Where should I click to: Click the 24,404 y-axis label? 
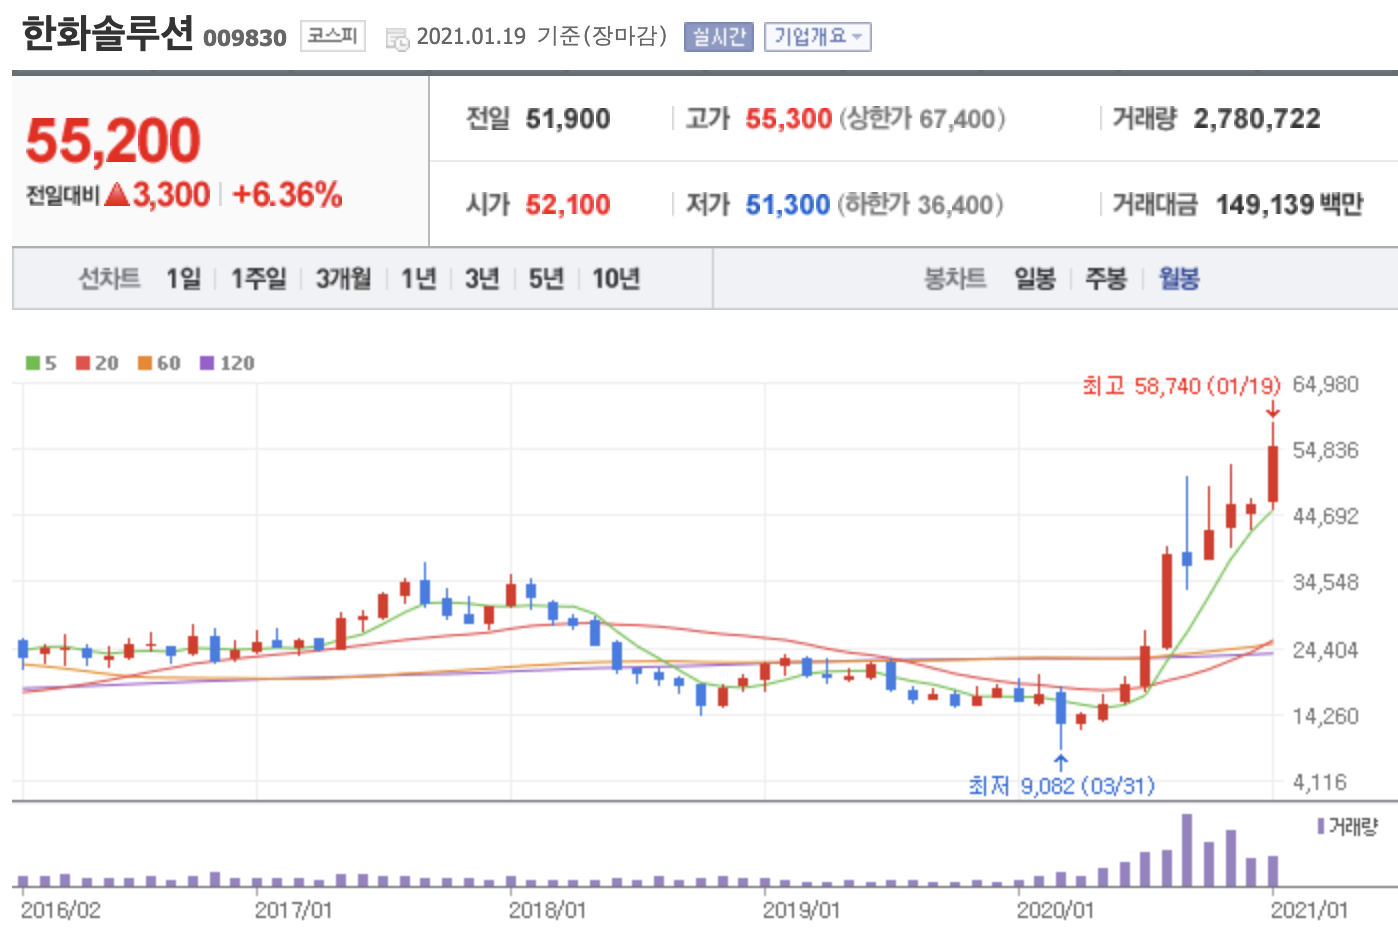pos(1326,650)
